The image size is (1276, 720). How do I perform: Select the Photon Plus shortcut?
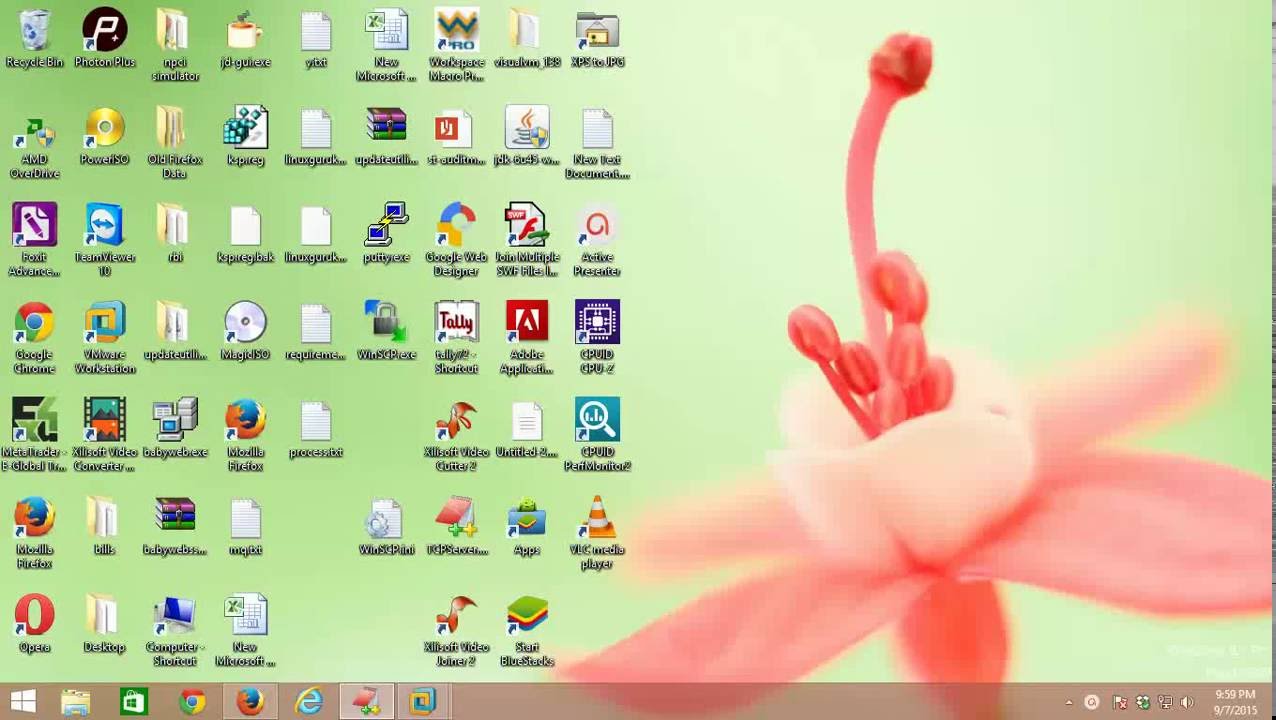click(105, 30)
